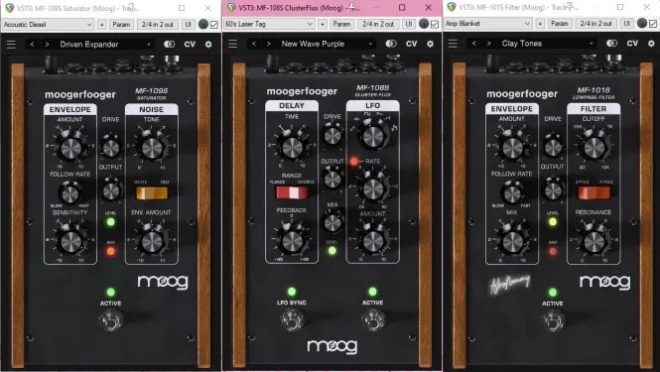Click the Filter ACTIVE footswitch

click(x=553, y=321)
